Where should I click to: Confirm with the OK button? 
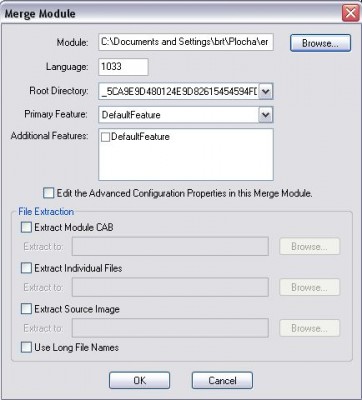tap(139, 380)
